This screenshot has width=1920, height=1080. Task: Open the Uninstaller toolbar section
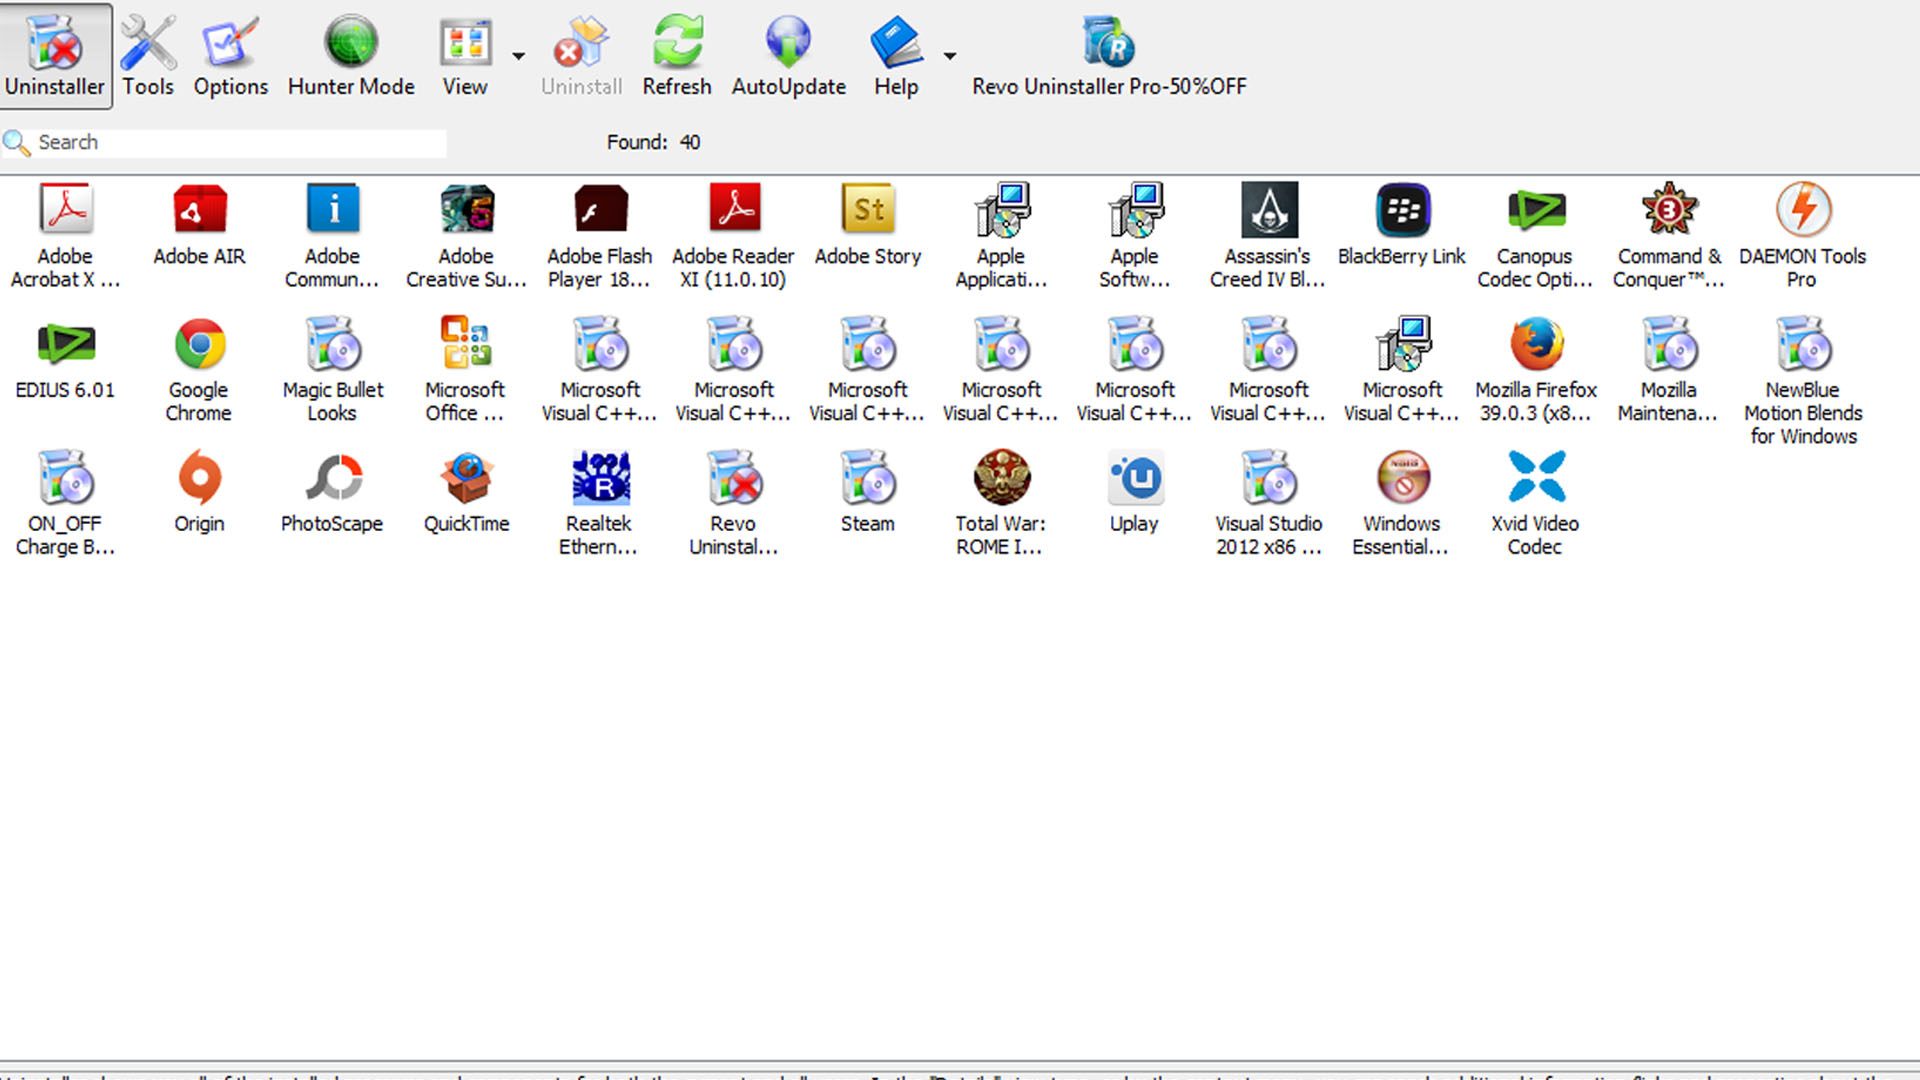tap(55, 55)
